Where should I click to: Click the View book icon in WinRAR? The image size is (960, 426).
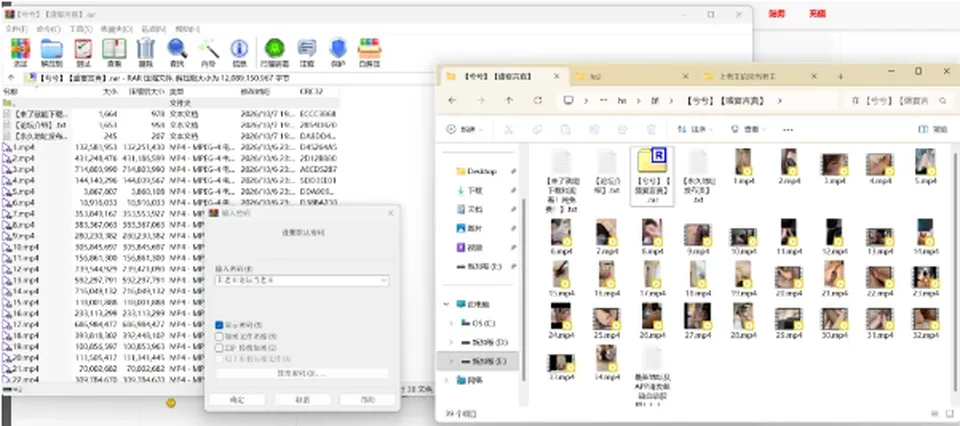coord(114,51)
